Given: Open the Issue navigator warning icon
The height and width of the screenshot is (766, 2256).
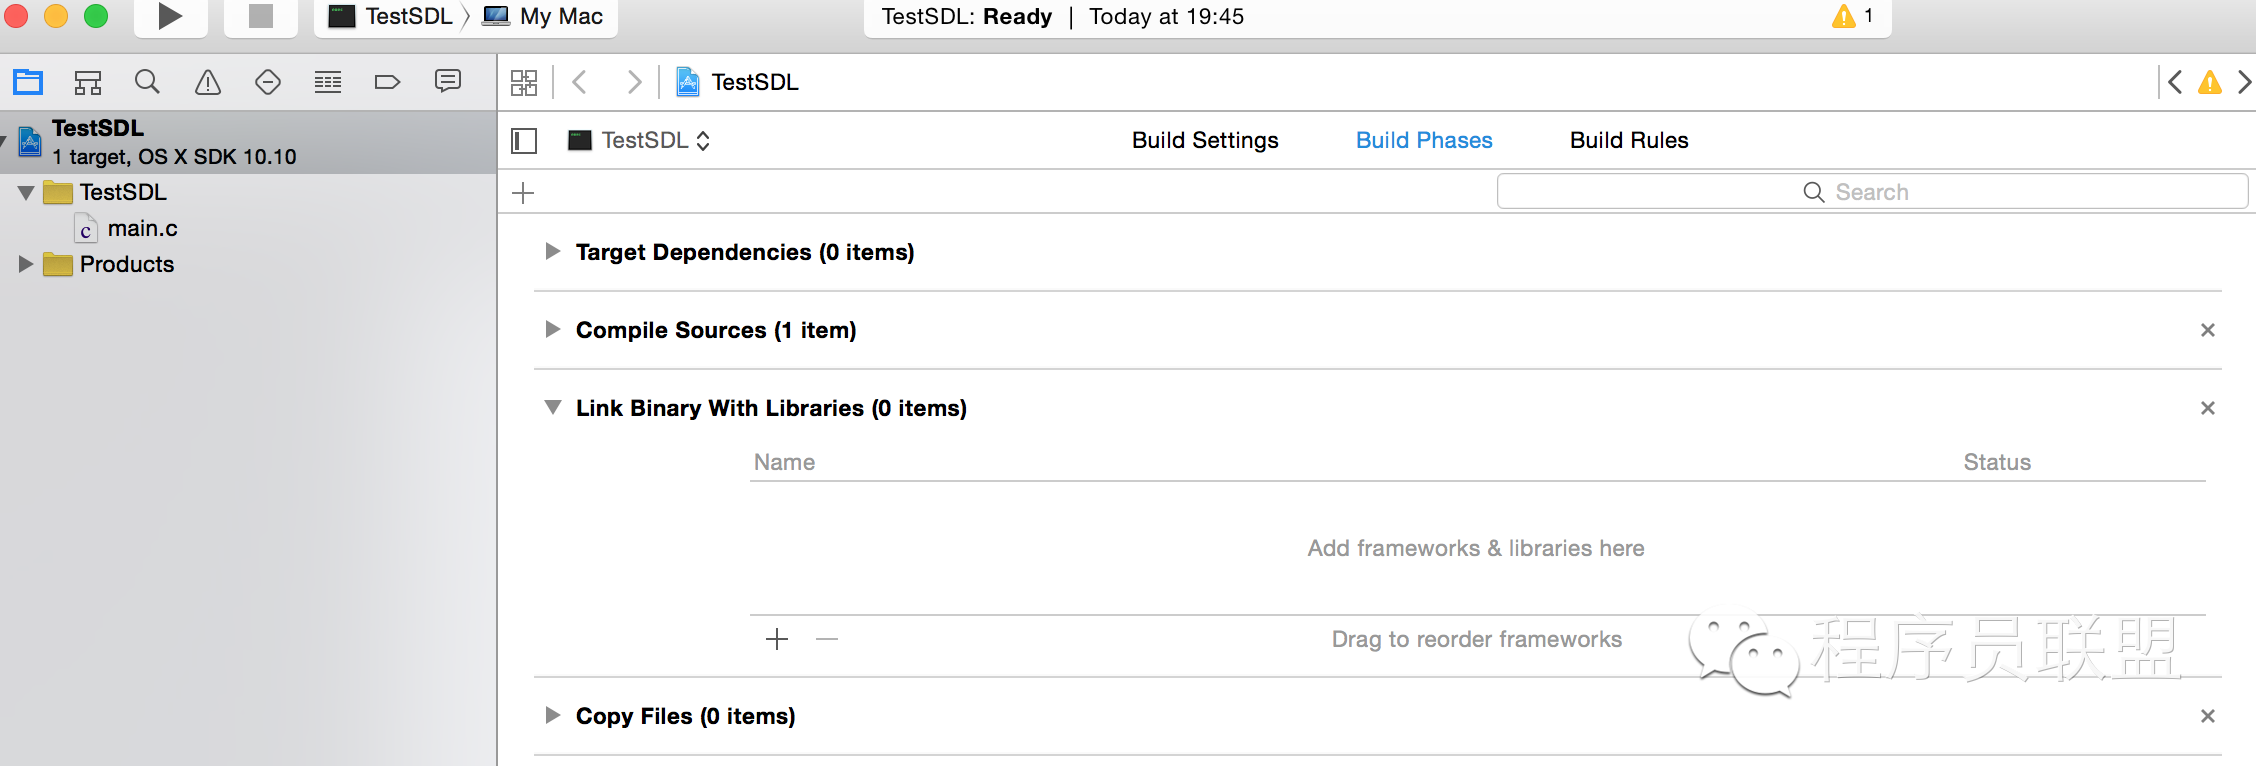Looking at the screenshot, I should [x=207, y=82].
